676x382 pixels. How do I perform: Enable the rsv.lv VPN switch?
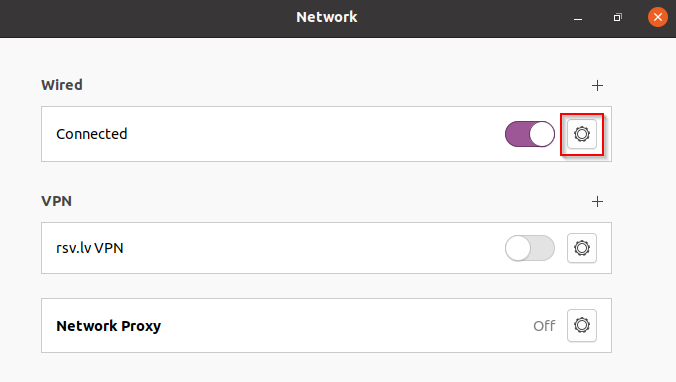point(530,248)
